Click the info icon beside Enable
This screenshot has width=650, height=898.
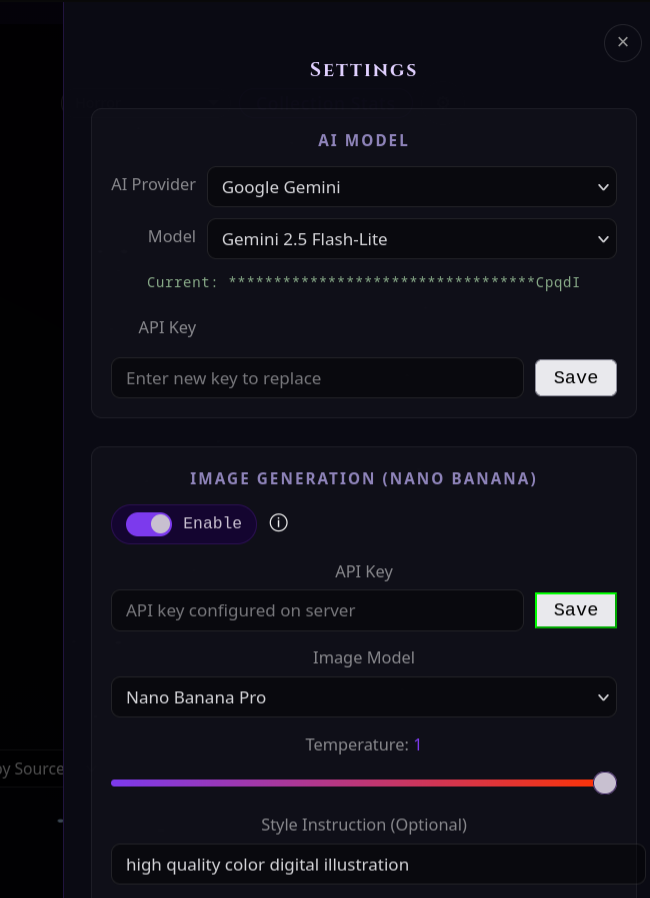pyautogui.click(x=278, y=522)
